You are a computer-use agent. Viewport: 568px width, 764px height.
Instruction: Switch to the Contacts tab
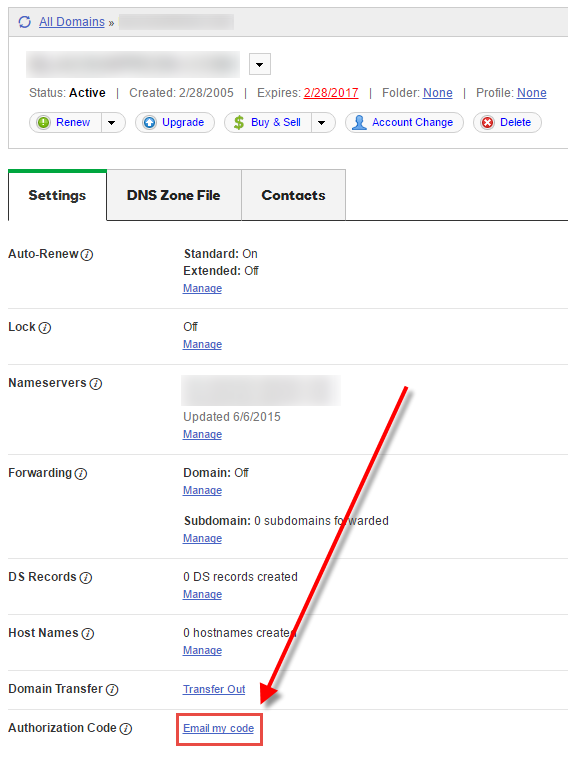tap(293, 195)
